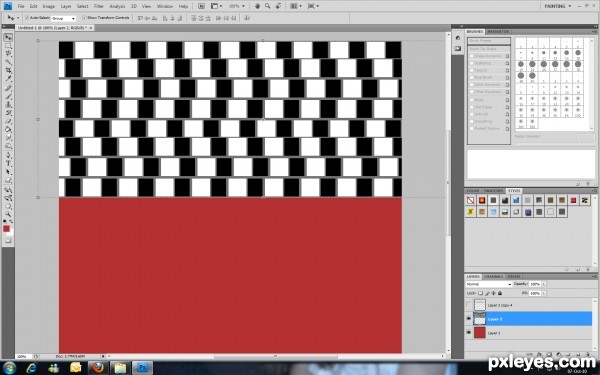Open the PAINTING workspace dropdown

pyautogui.click(x=558, y=6)
